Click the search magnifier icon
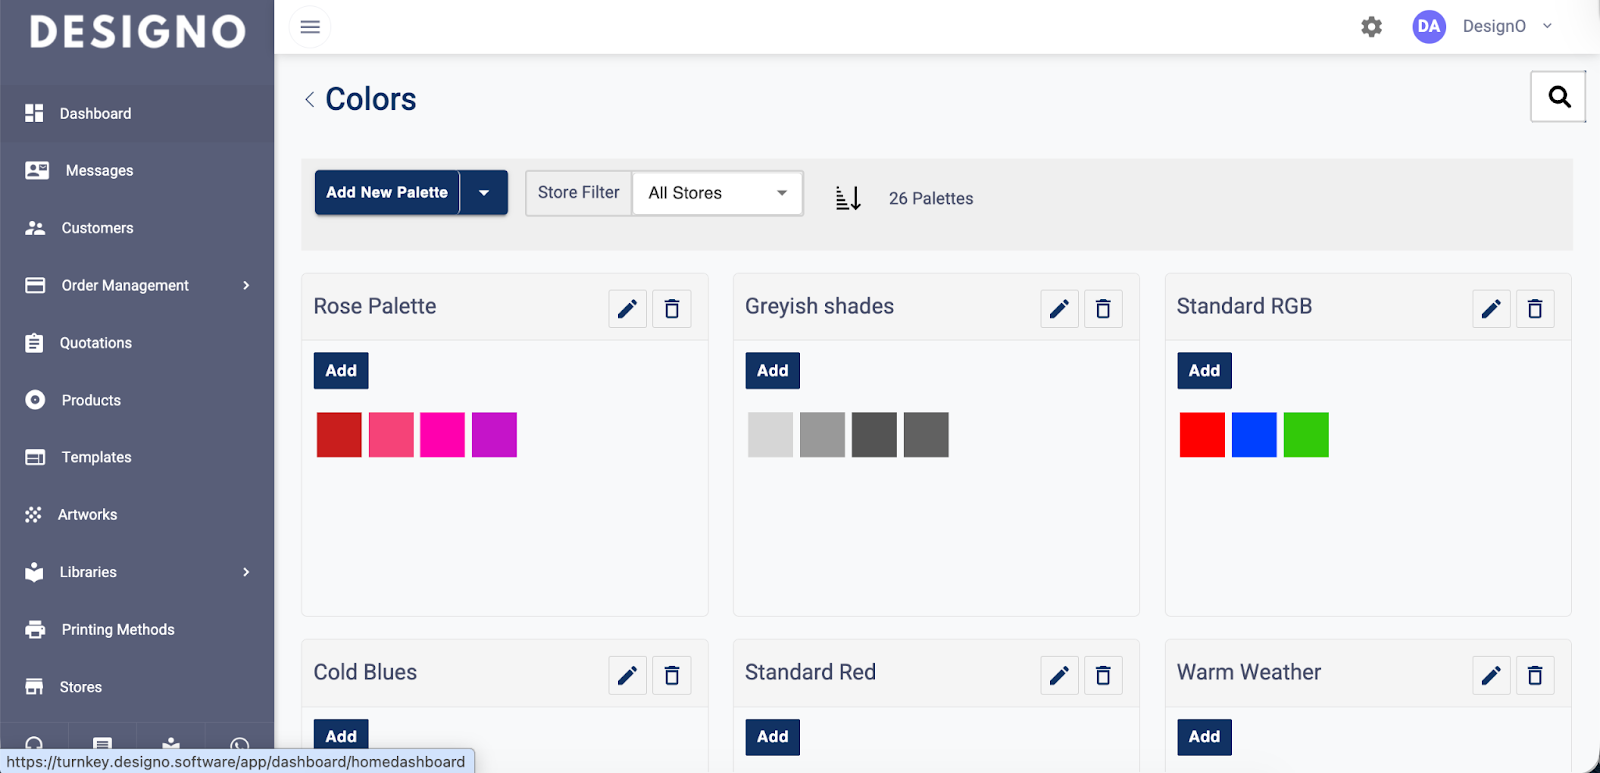The height and width of the screenshot is (773, 1600). [1558, 97]
